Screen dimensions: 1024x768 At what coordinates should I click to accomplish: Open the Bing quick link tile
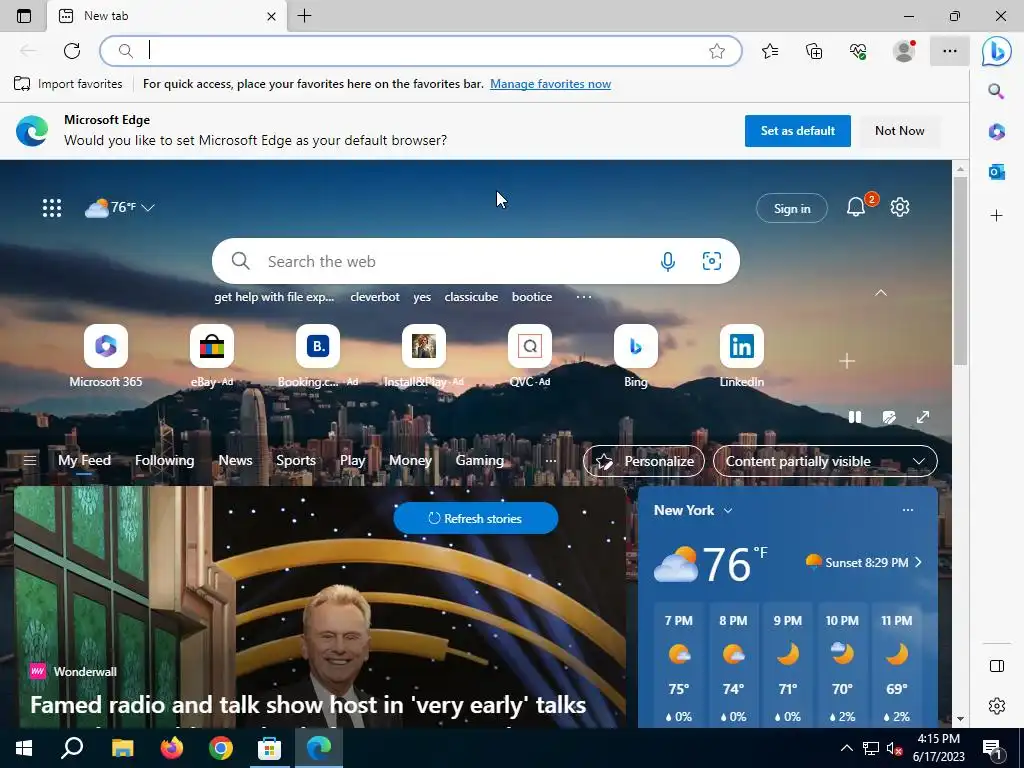coord(635,356)
